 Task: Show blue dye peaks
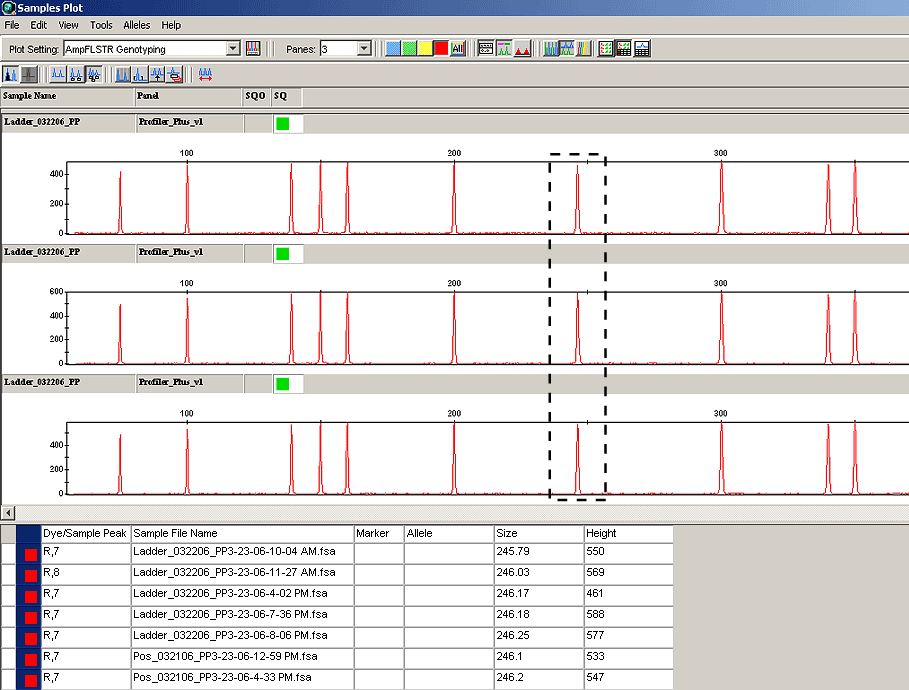pyautogui.click(x=392, y=49)
